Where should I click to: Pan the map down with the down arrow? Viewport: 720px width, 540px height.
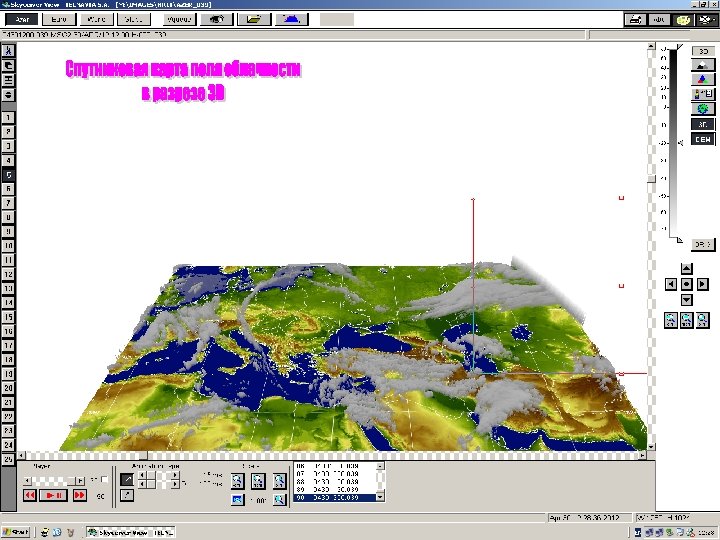click(x=686, y=300)
